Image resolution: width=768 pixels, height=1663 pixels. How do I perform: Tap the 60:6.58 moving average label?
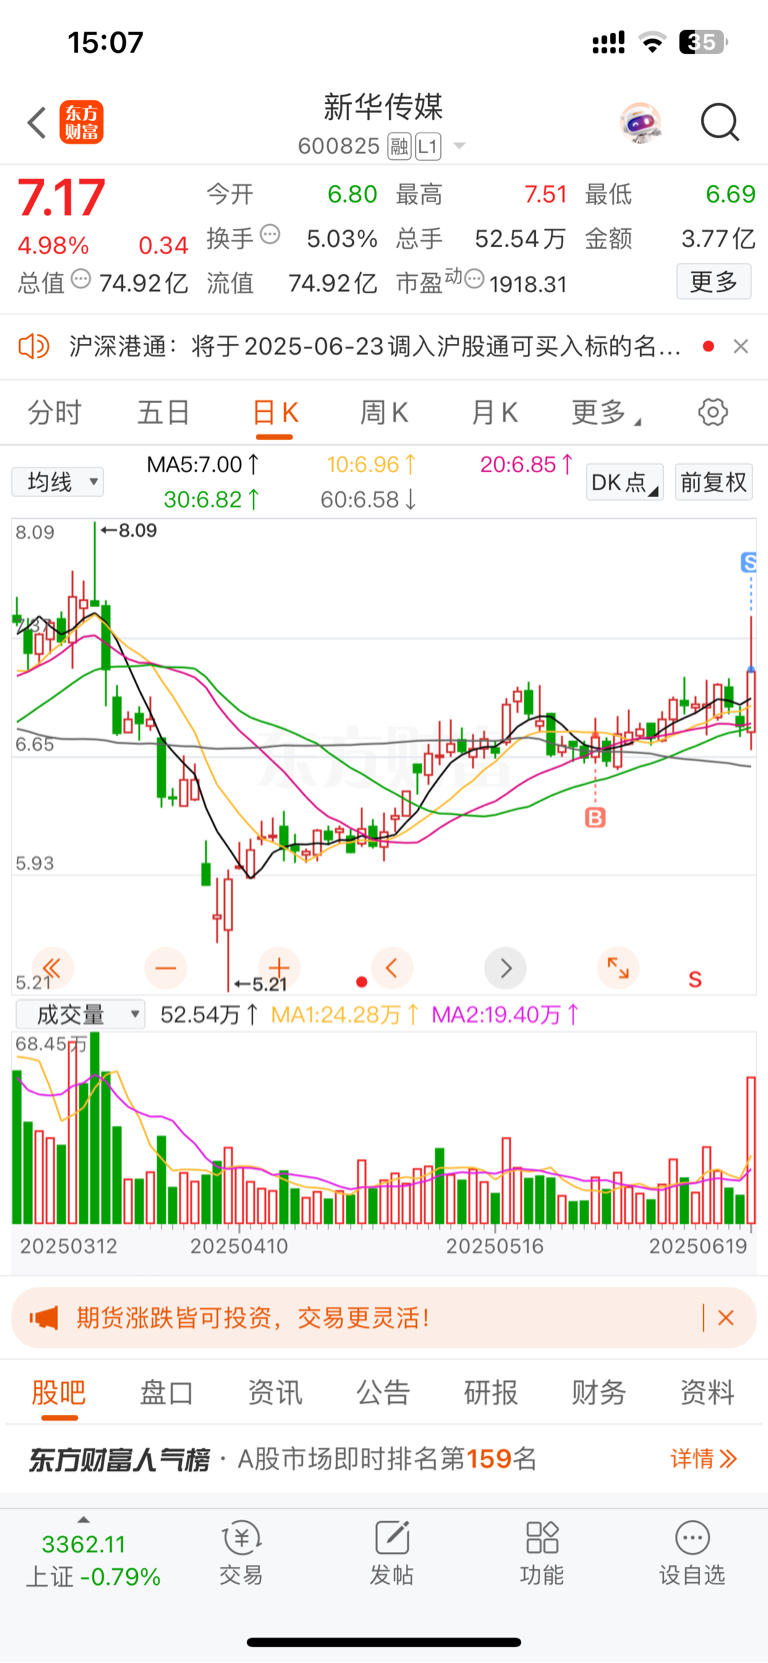368,499
